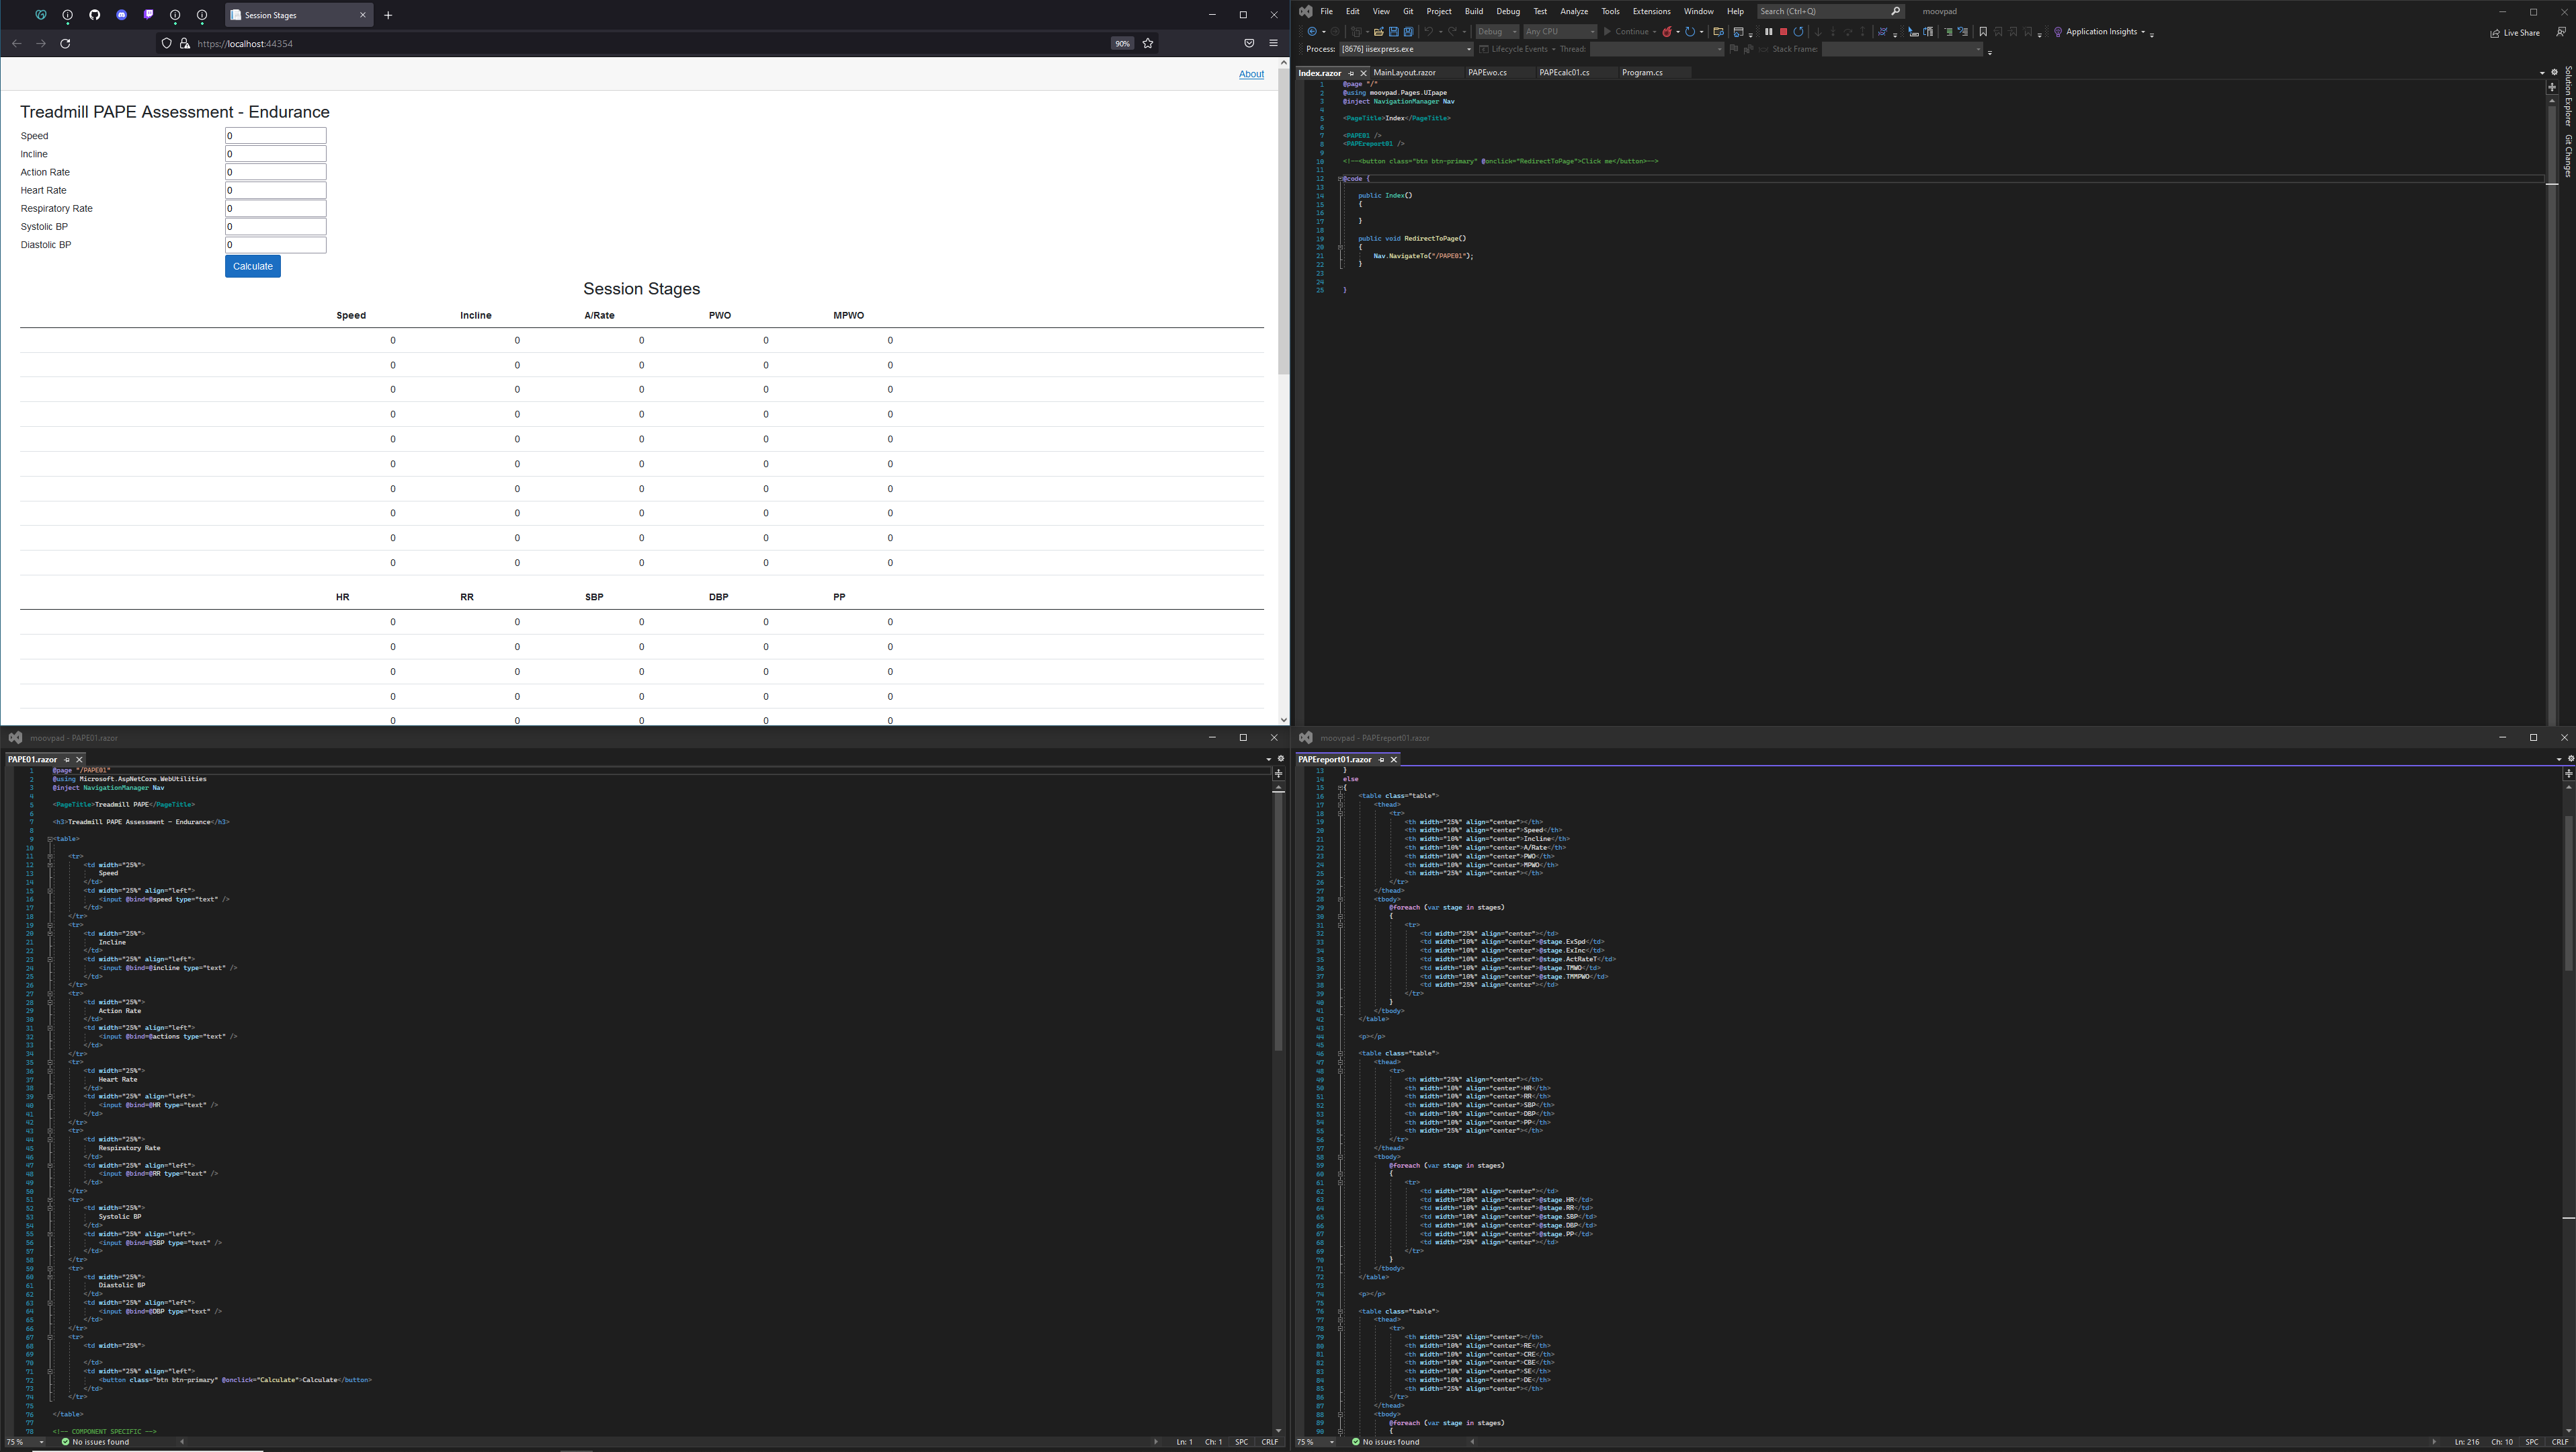Click the Calculate button on web page

pyautogui.click(x=253, y=266)
